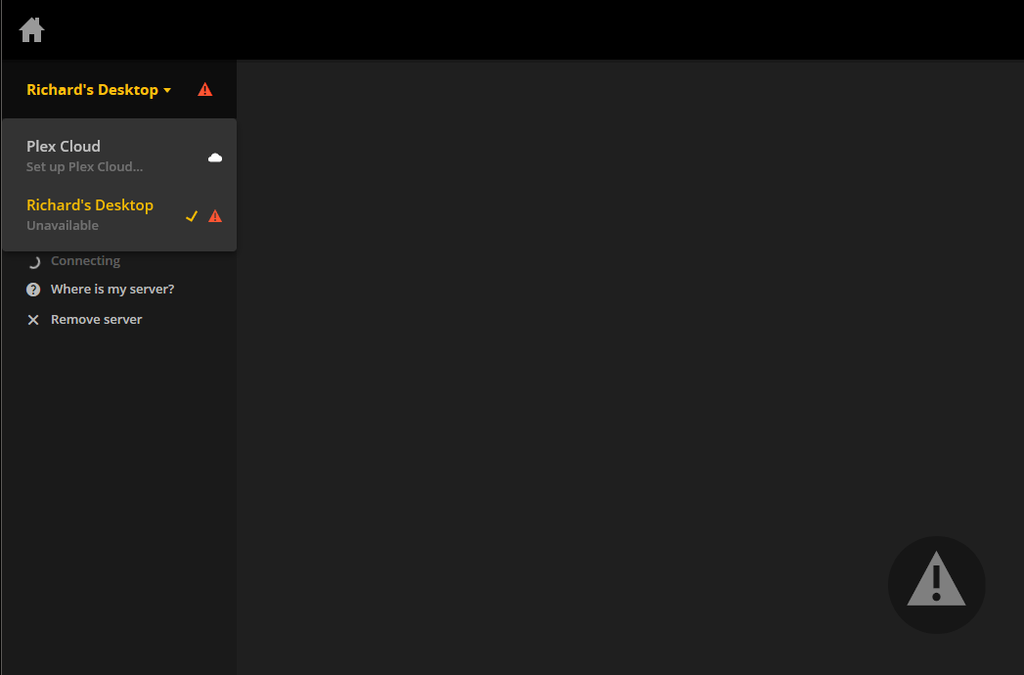Click the X icon beside Remove server
The image size is (1024, 675).
point(33,320)
